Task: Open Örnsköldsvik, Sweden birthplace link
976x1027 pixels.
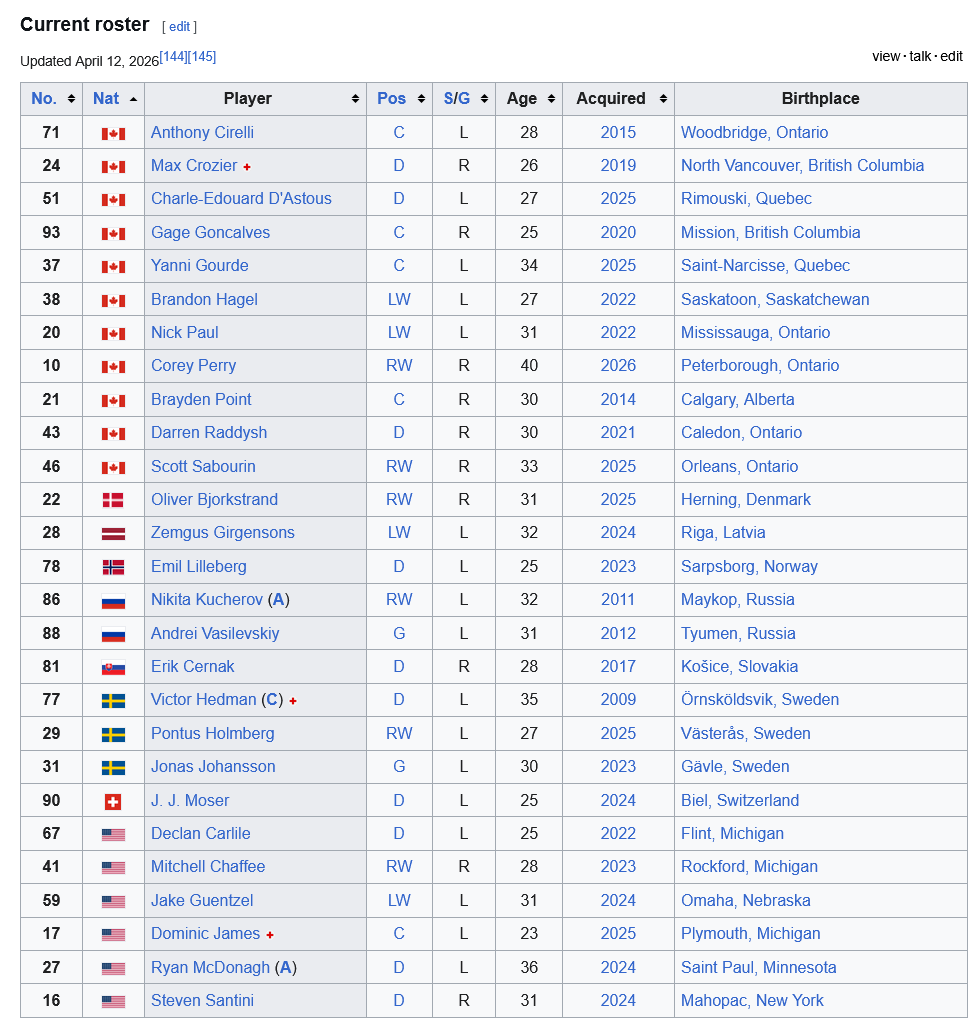Action: (760, 700)
